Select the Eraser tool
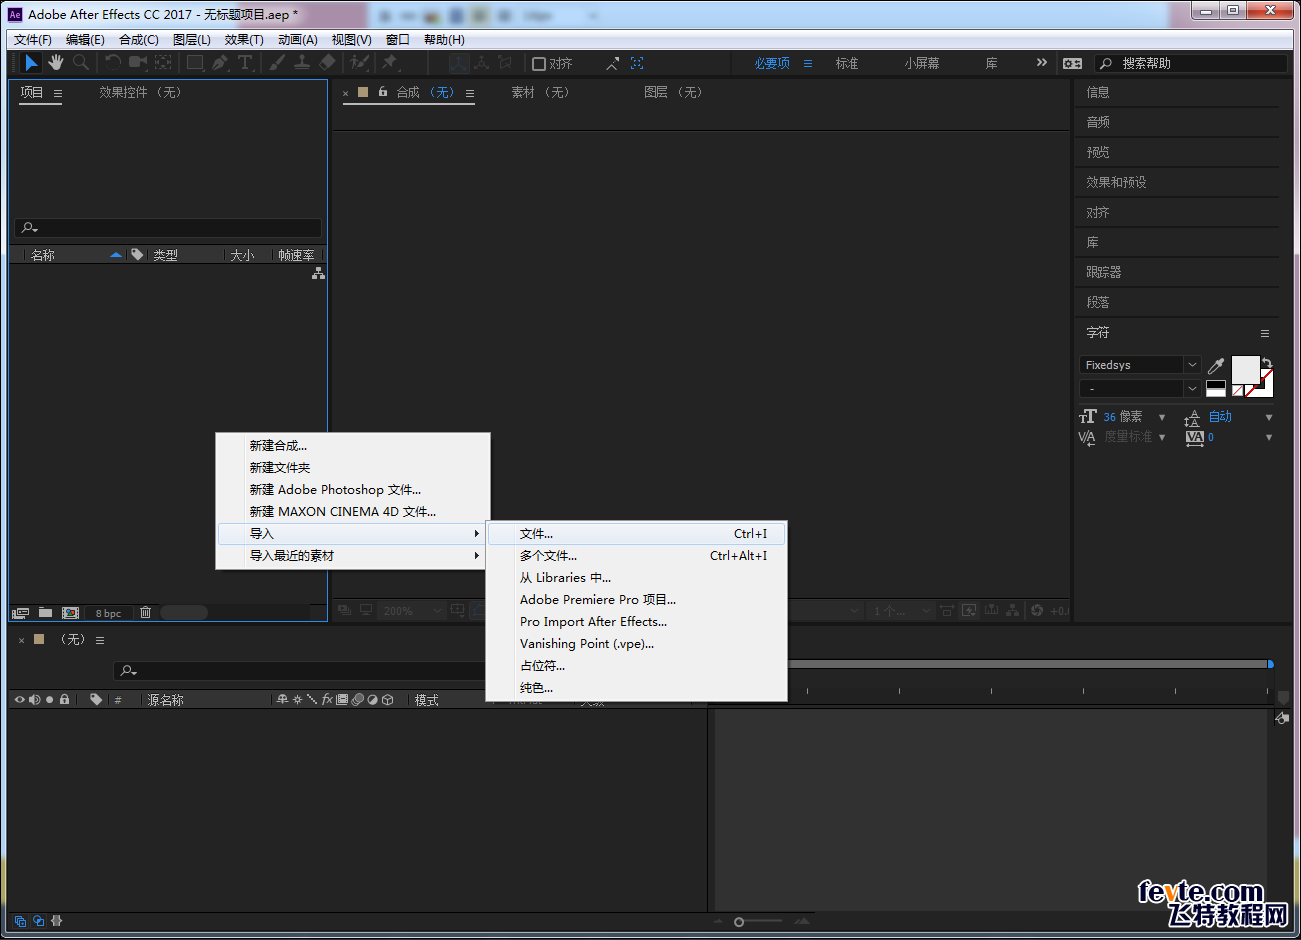The width and height of the screenshot is (1301, 940). pyautogui.click(x=327, y=63)
